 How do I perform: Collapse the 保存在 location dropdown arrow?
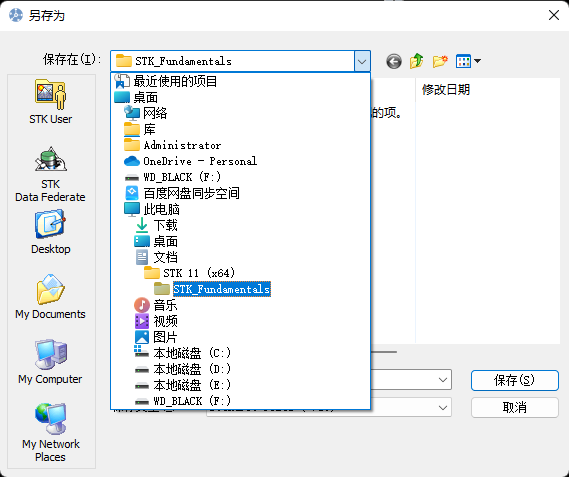pos(362,61)
